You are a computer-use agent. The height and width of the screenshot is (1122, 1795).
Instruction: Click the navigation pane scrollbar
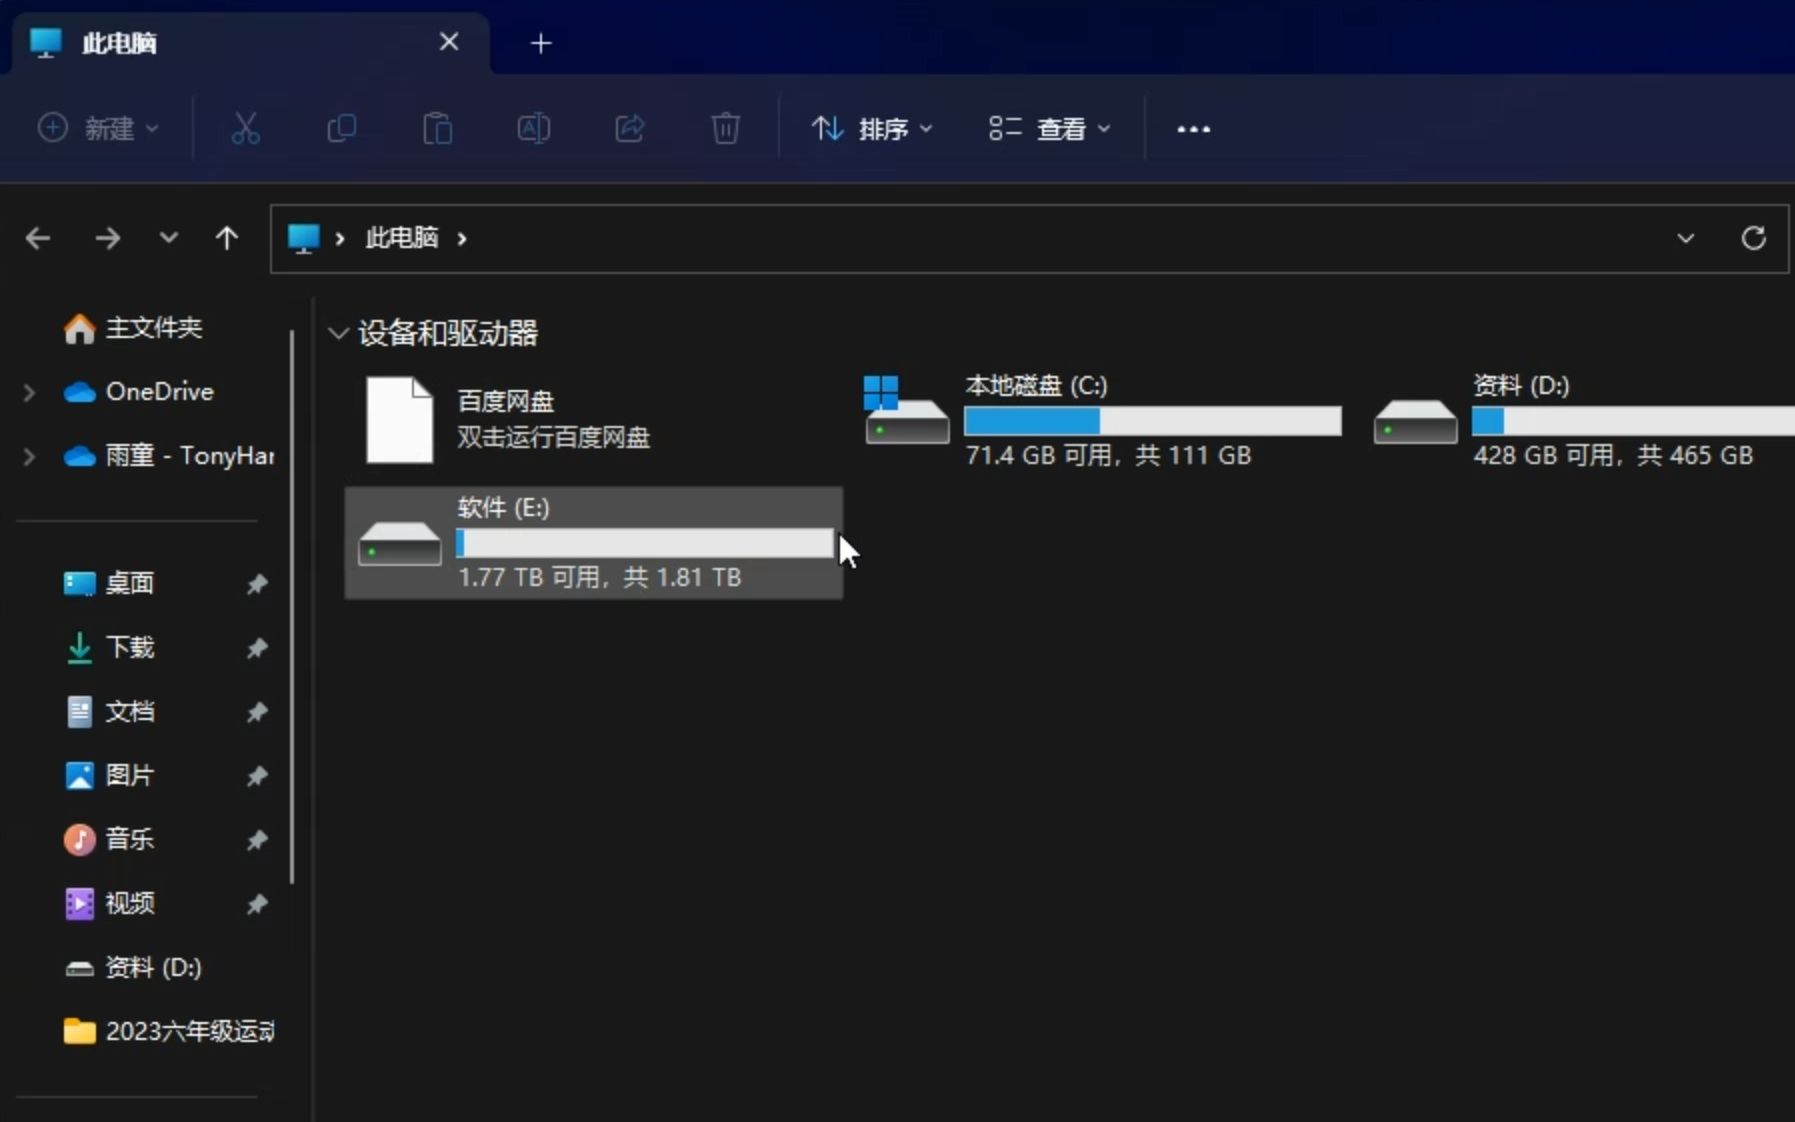292,606
